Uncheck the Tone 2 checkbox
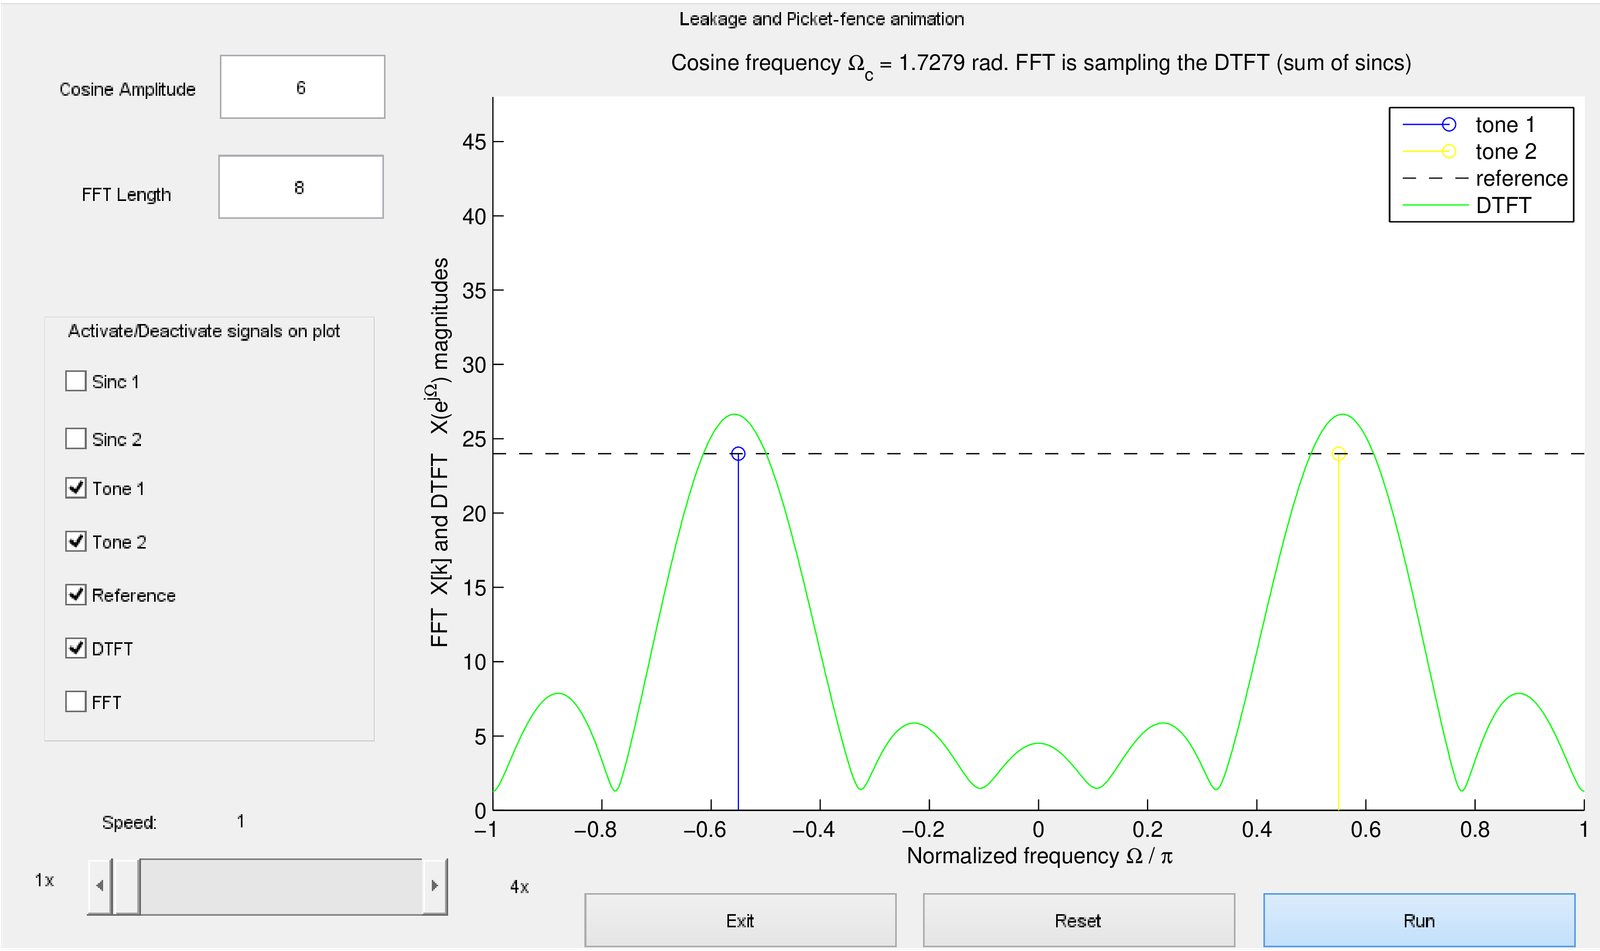Screen dimensions: 1600x951 76,541
